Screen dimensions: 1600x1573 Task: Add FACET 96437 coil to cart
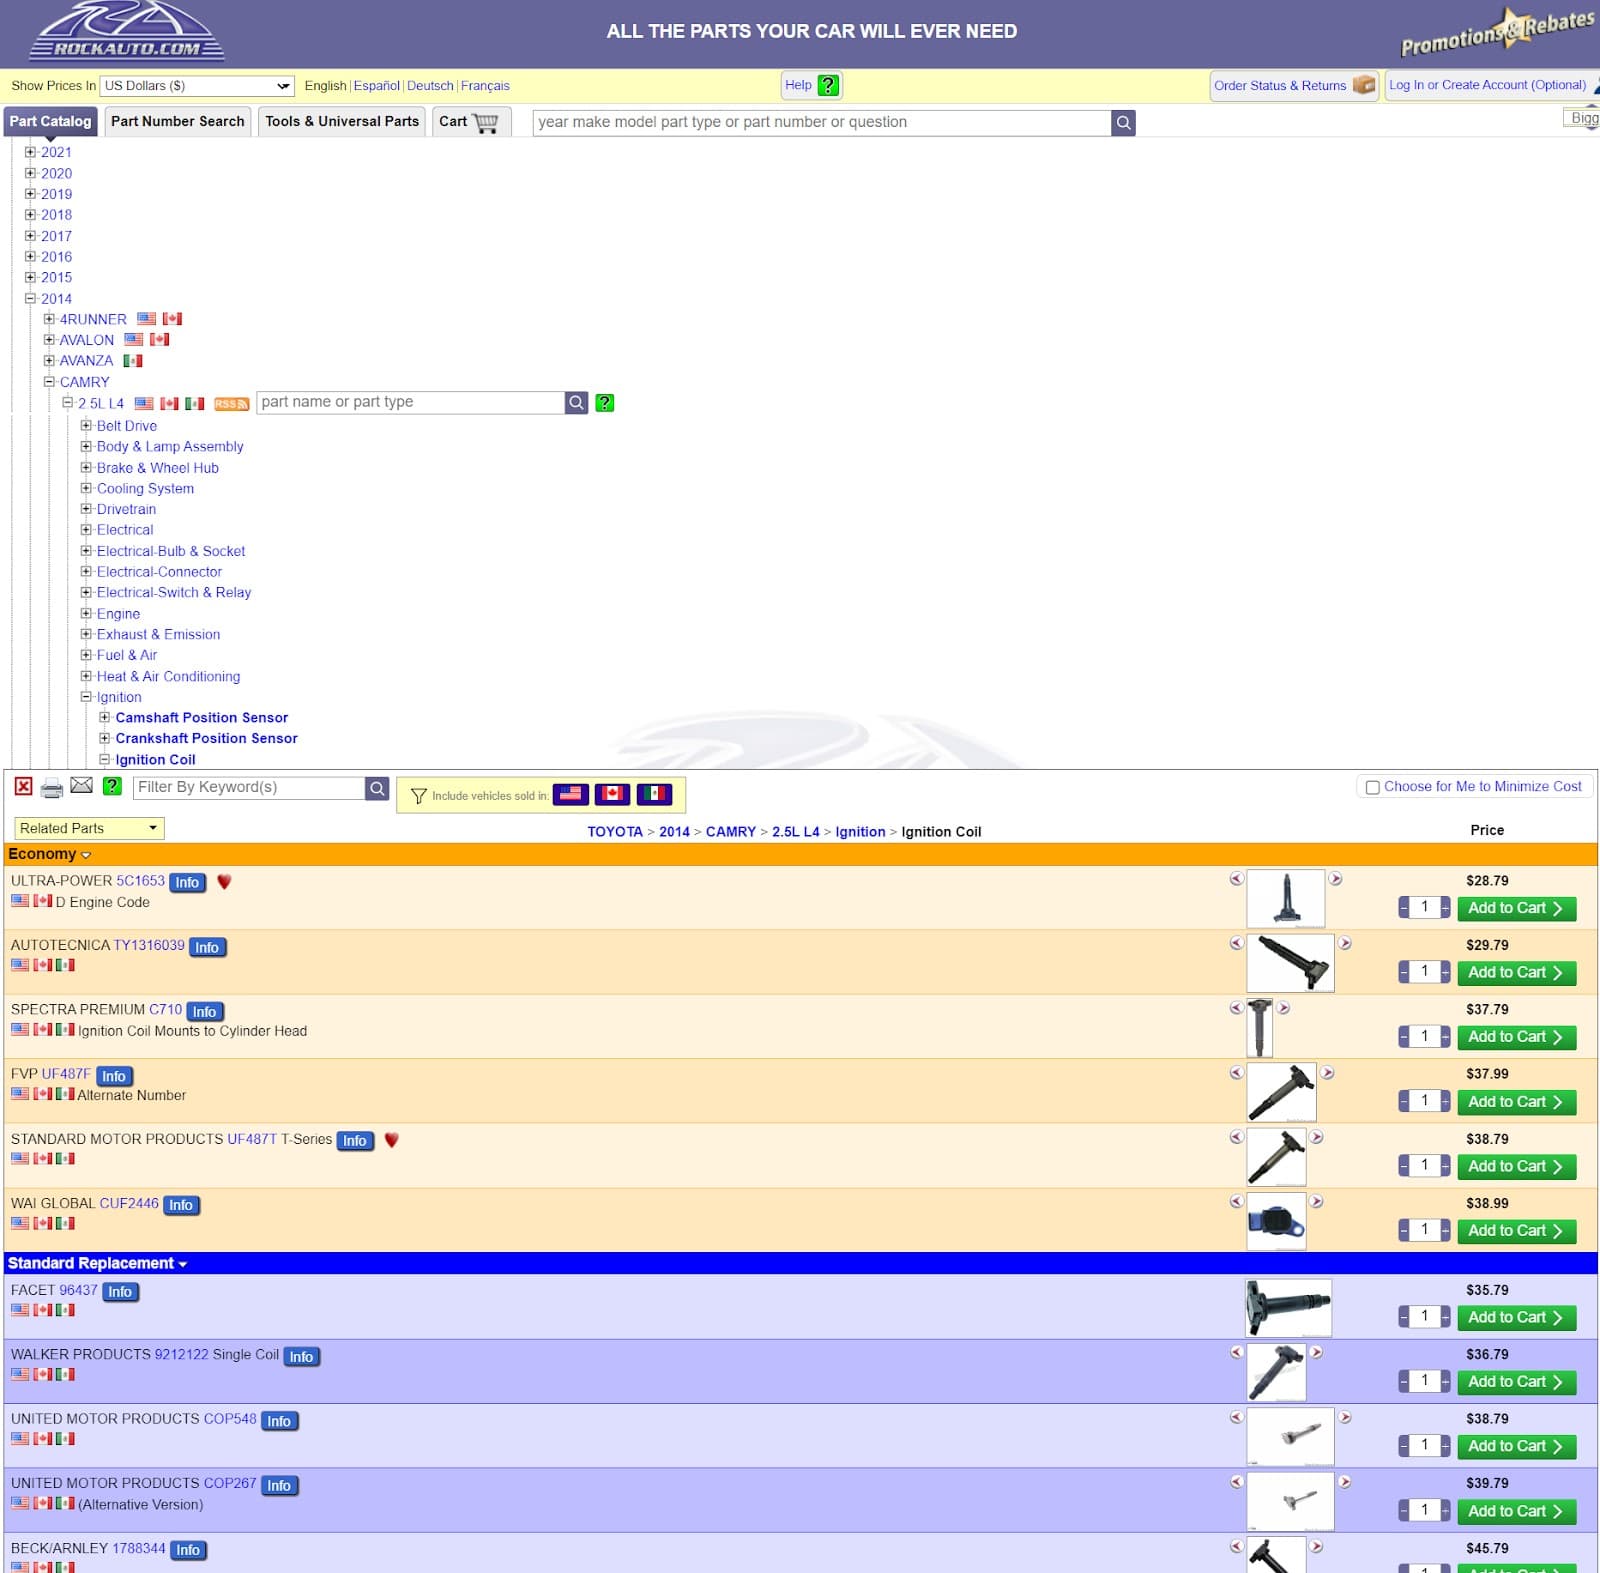(1515, 1318)
